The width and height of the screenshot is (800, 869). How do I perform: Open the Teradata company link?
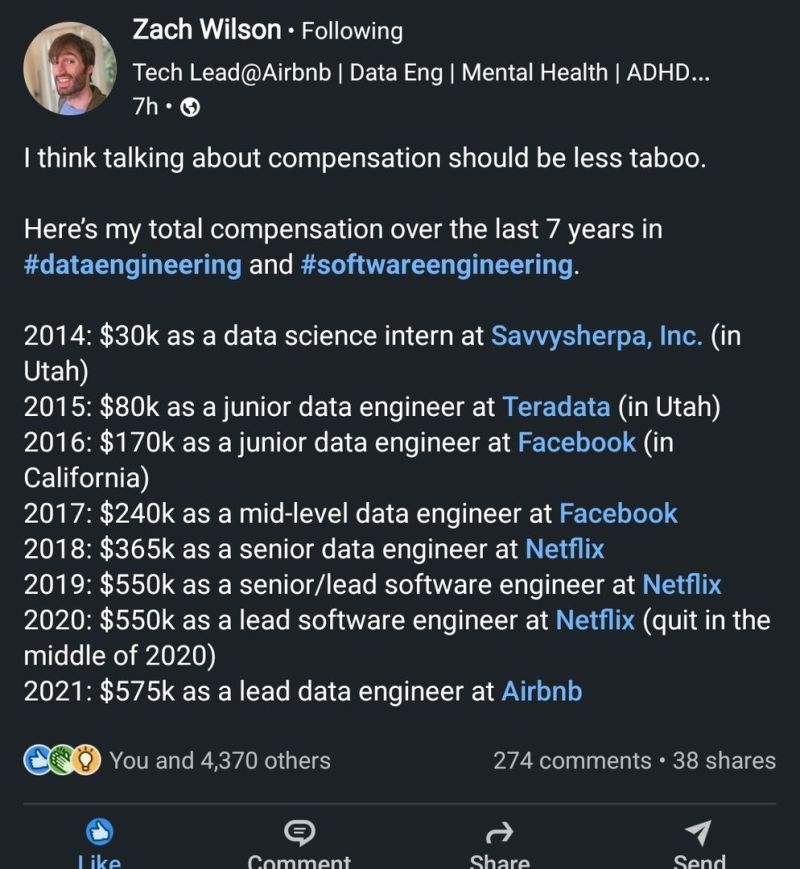[556, 407]
